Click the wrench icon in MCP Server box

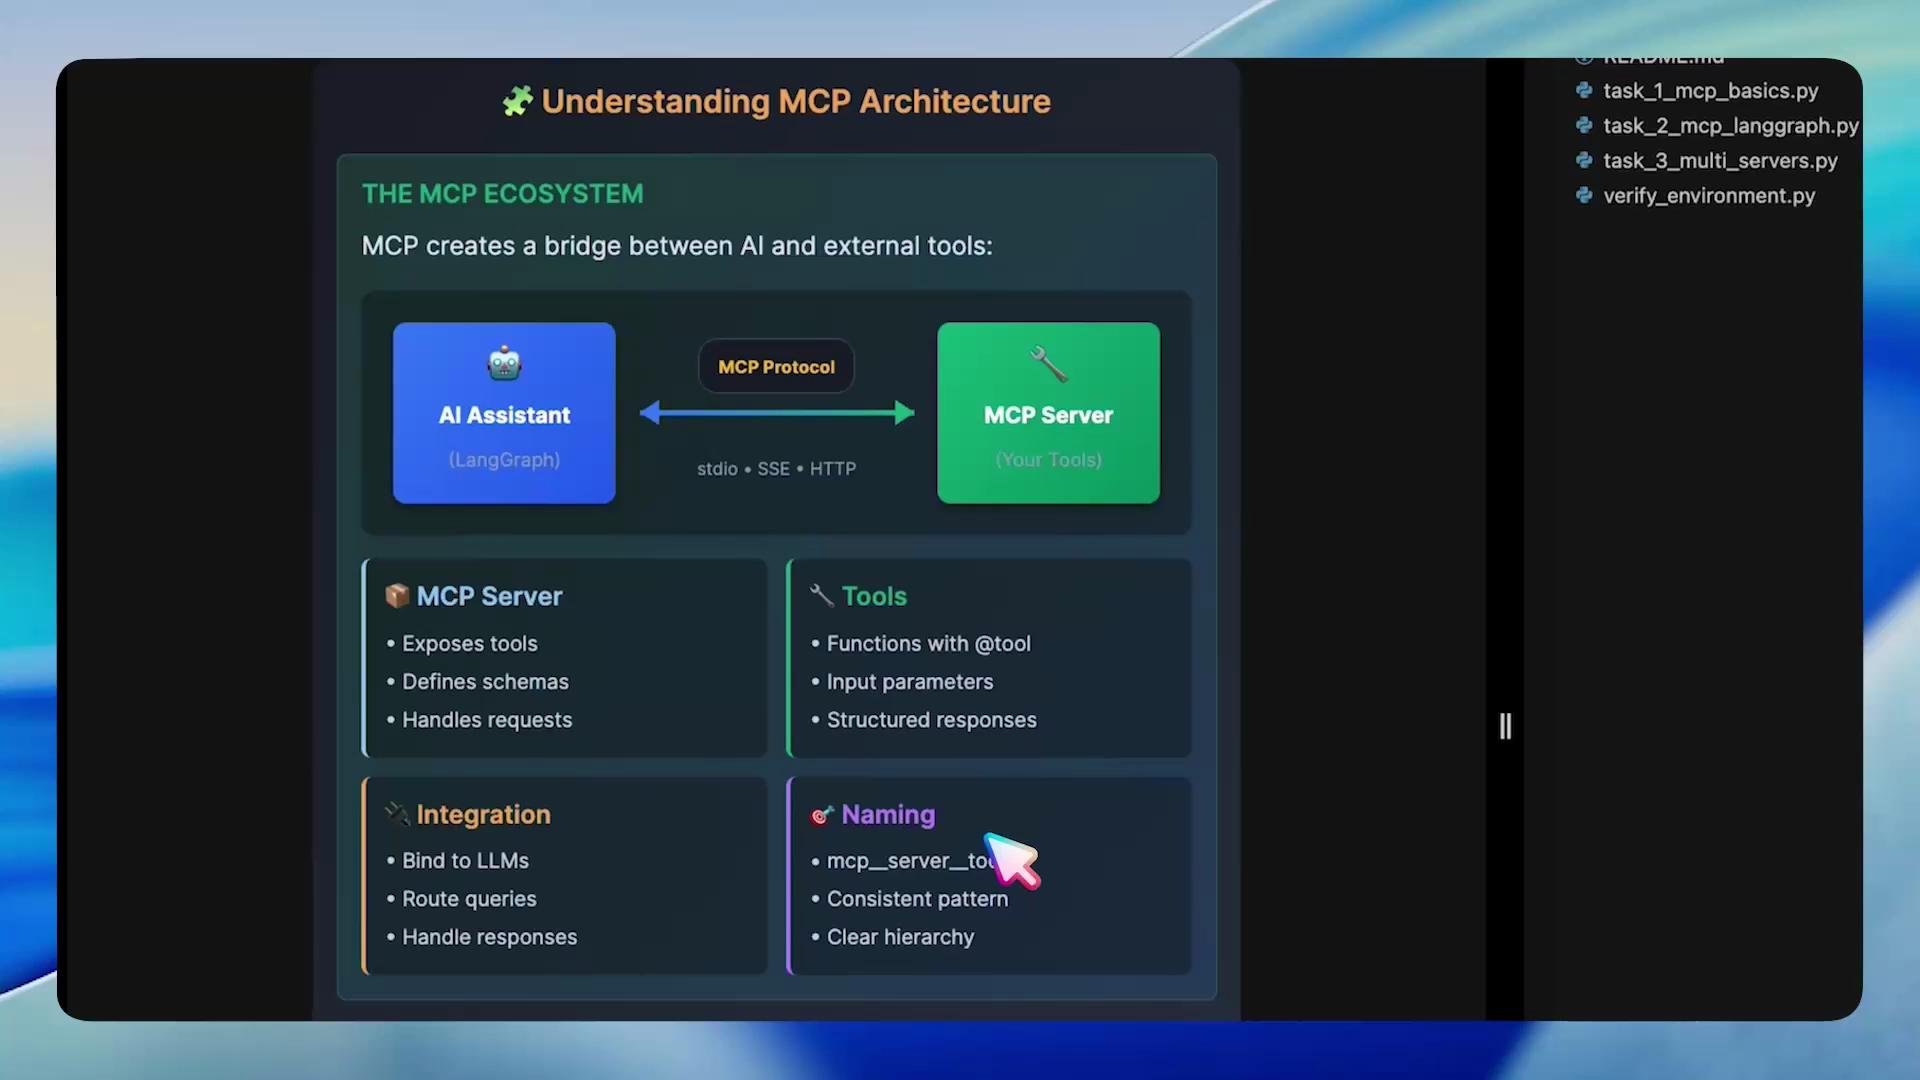point(1048,364)
